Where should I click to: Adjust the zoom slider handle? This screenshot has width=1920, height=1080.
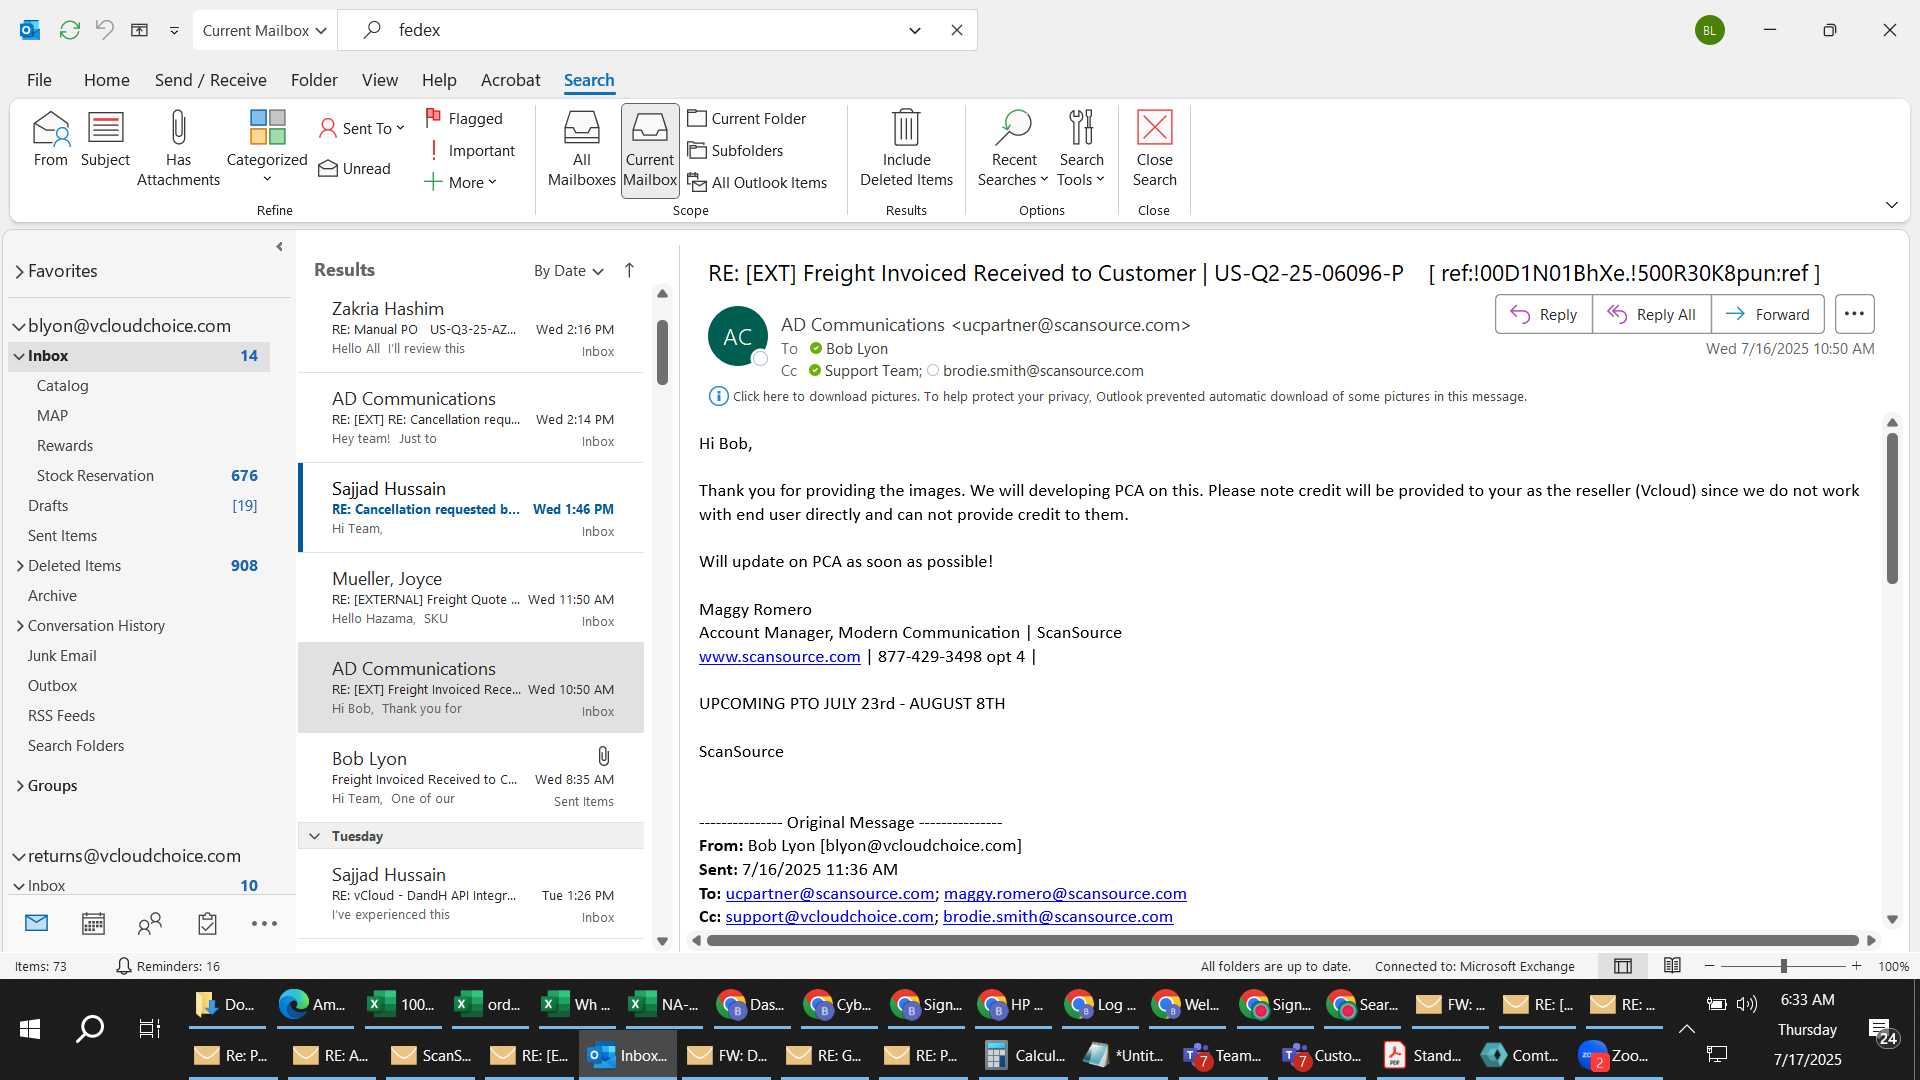[1783, 966]
